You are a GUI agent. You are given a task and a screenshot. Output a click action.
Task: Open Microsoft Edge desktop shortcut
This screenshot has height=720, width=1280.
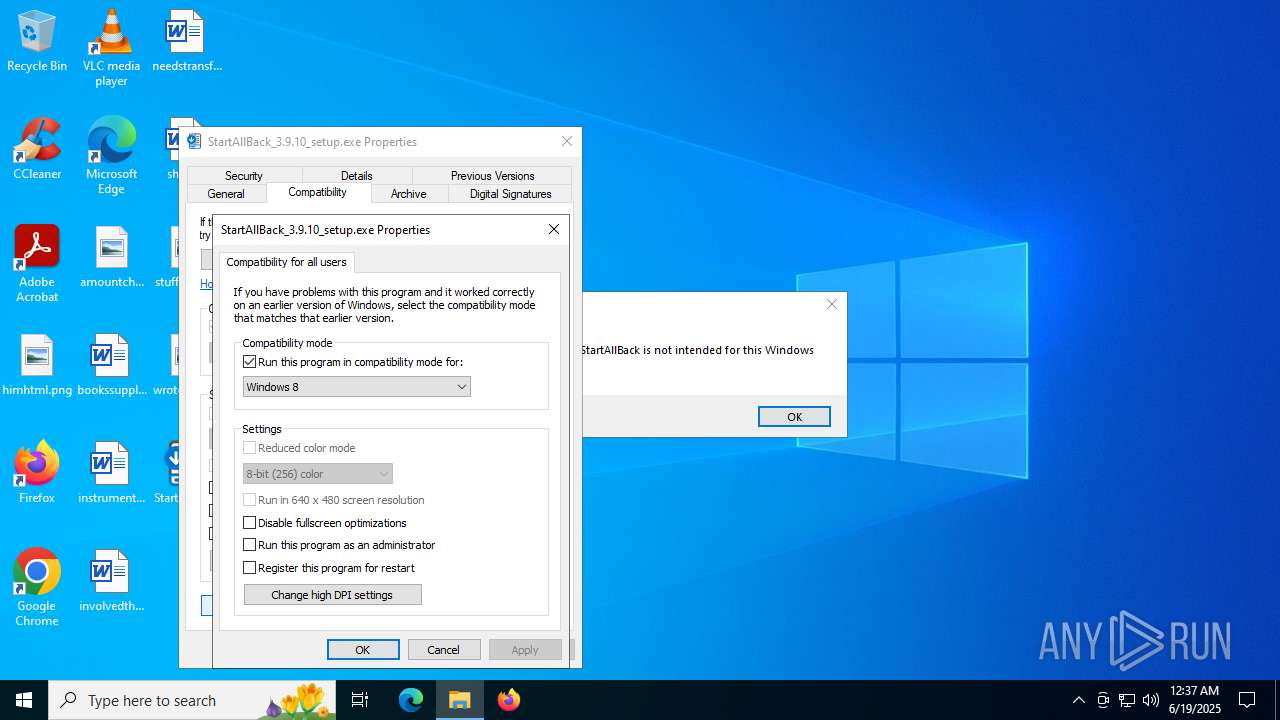coord(111,156)
